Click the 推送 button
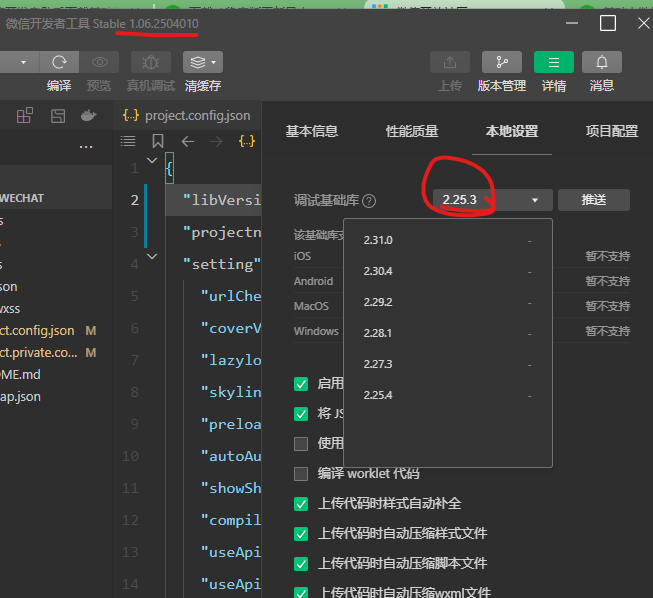Image resolution: width=653 pixels, height=598 pixels. 594,200
